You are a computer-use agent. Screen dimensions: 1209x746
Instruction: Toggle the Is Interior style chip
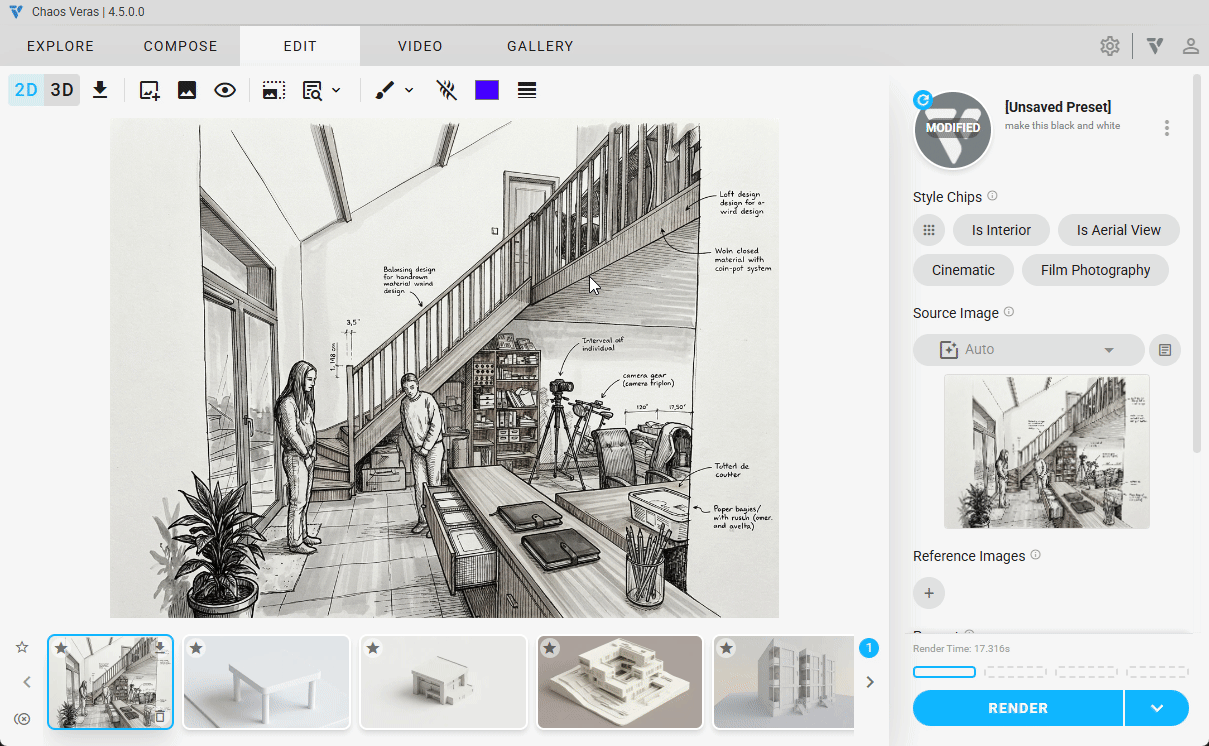(1001, 230)
